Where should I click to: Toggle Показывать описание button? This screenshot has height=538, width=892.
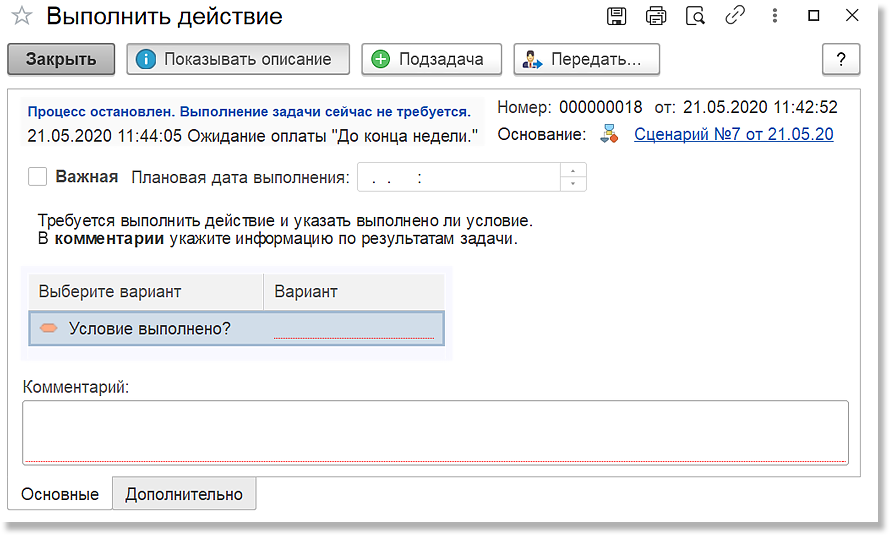pyautogui.click(x=238, y=59)
